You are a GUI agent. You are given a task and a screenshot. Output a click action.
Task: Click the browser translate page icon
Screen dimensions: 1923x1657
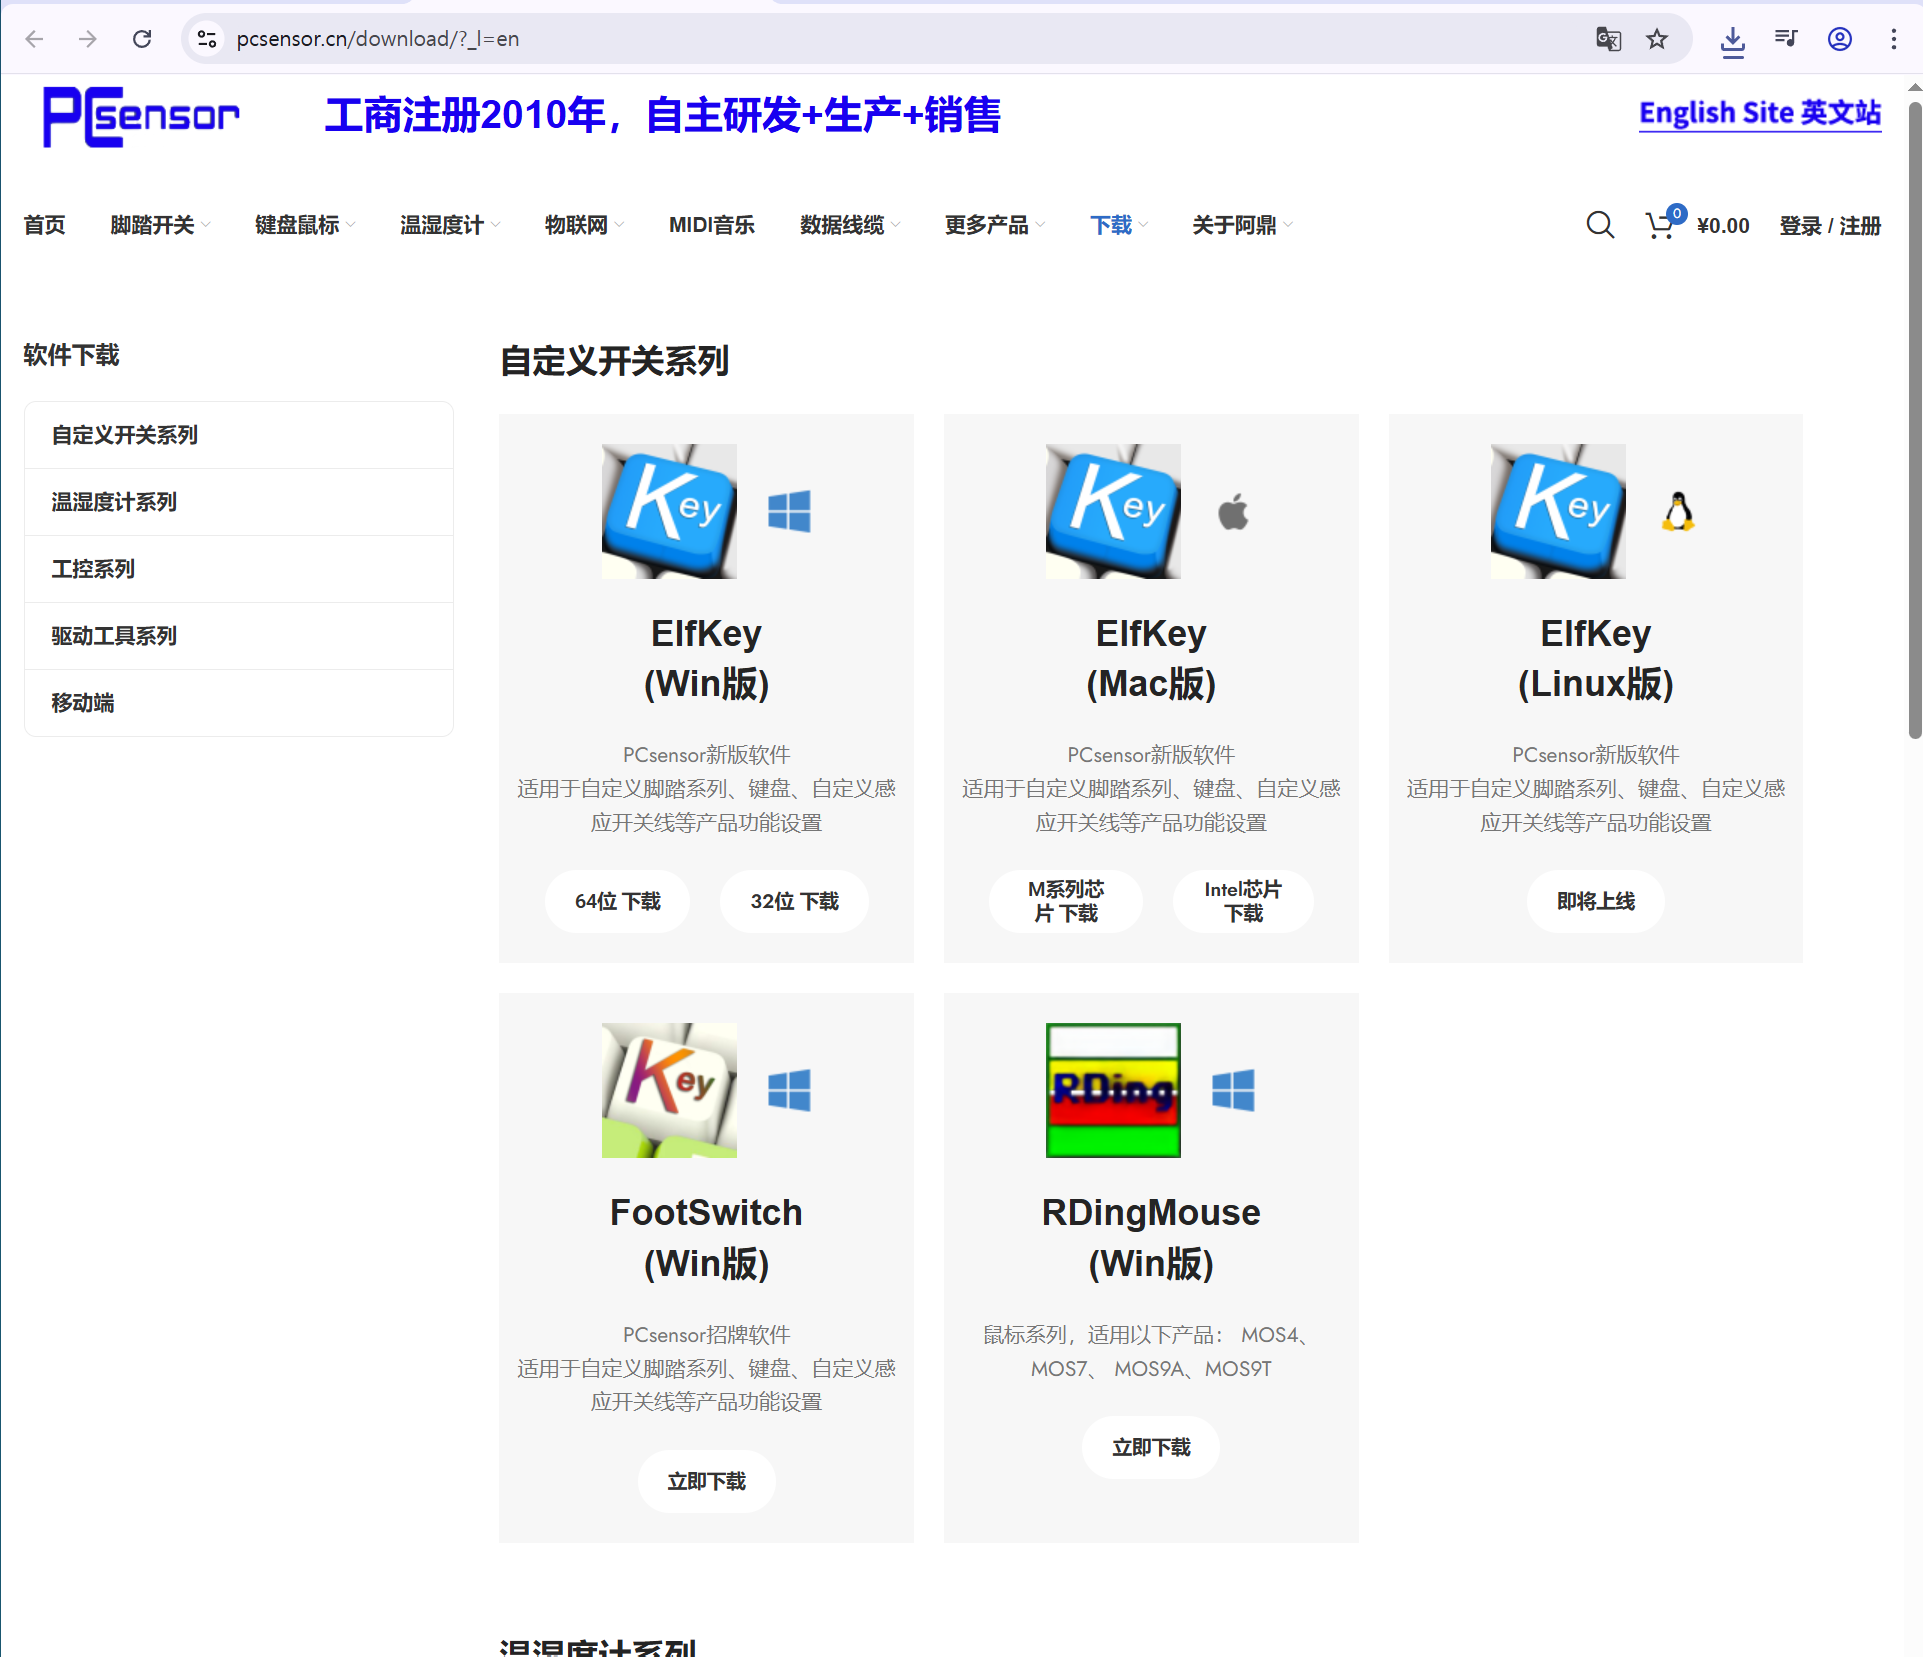tap(1607, 39)
